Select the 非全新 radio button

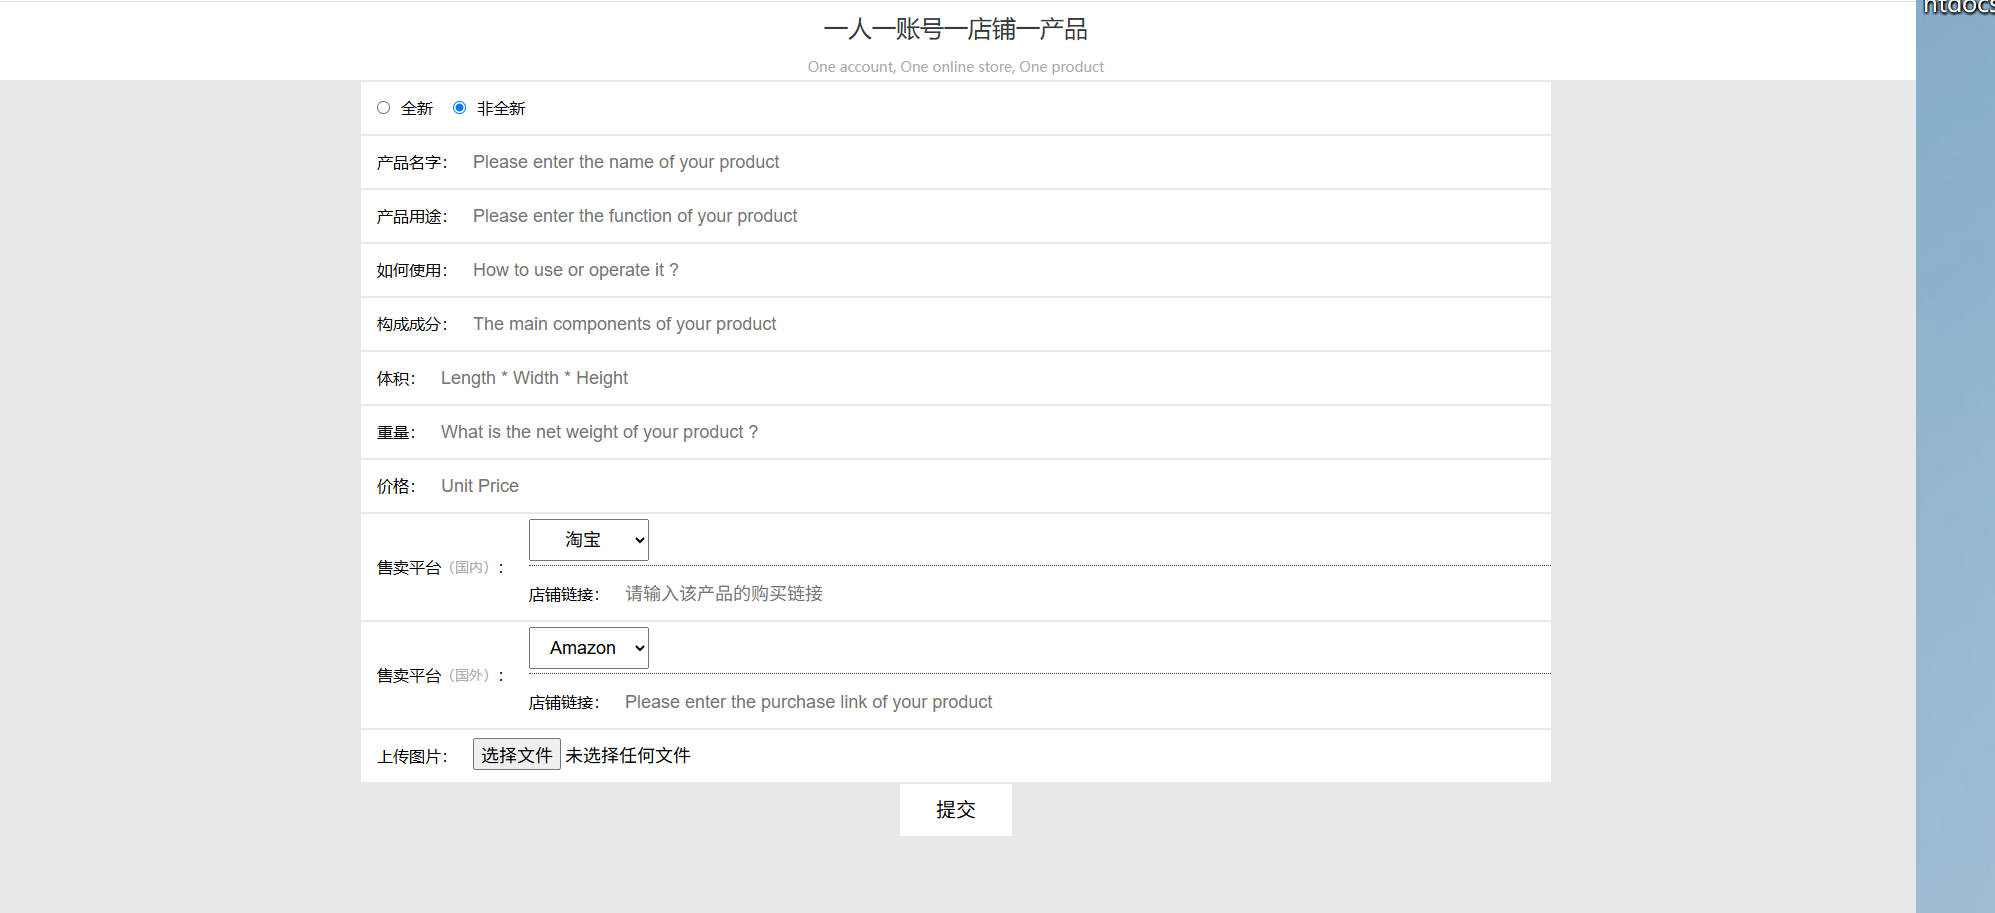coord(459,108)
